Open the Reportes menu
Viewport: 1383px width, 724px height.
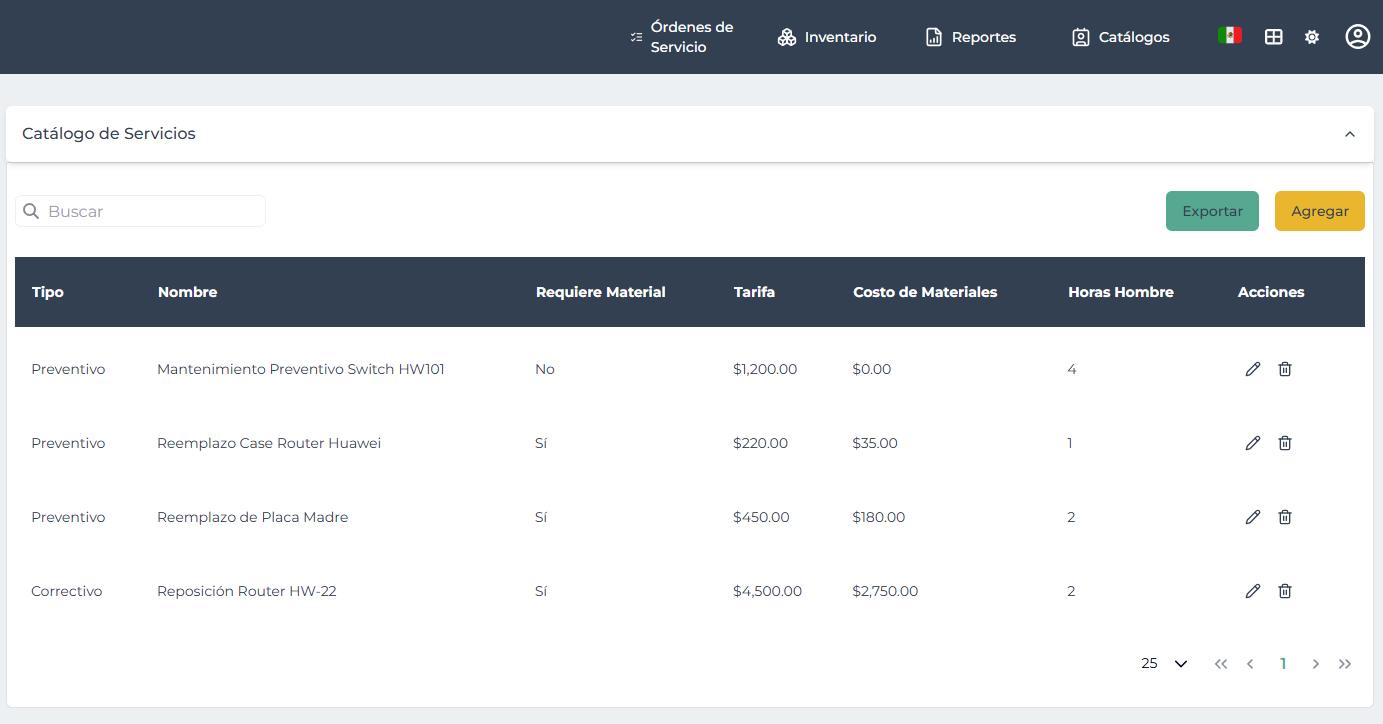coord(970,37)
